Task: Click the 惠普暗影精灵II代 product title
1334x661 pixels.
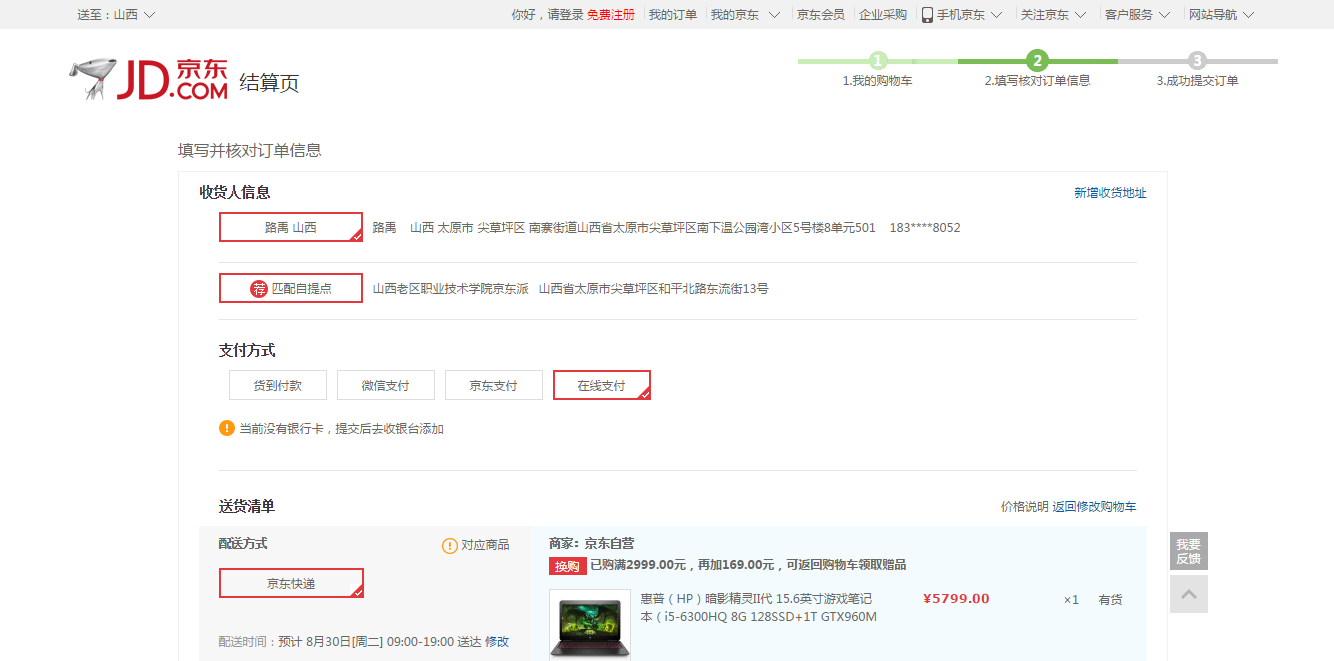Action: (x=759, y=607)
